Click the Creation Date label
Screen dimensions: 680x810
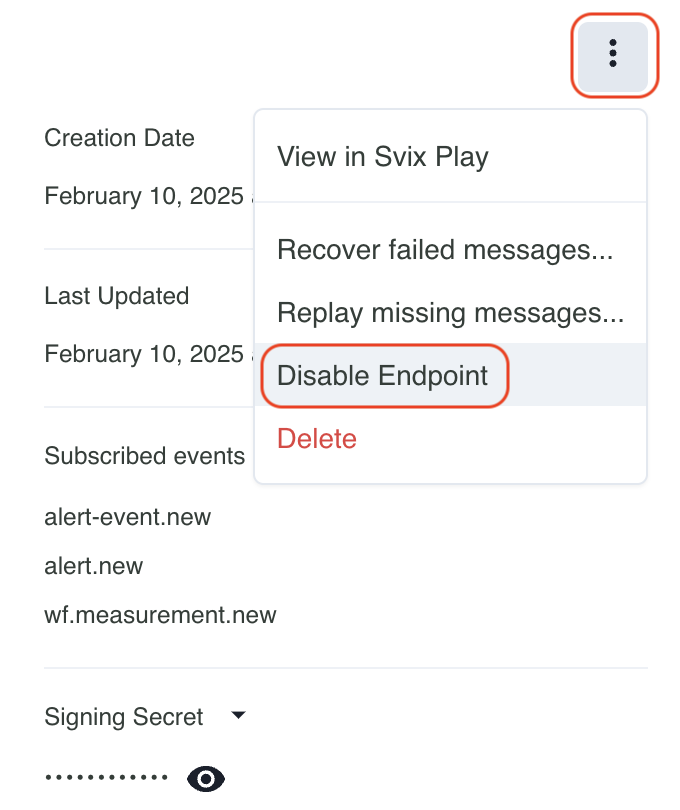coord(119,138)
